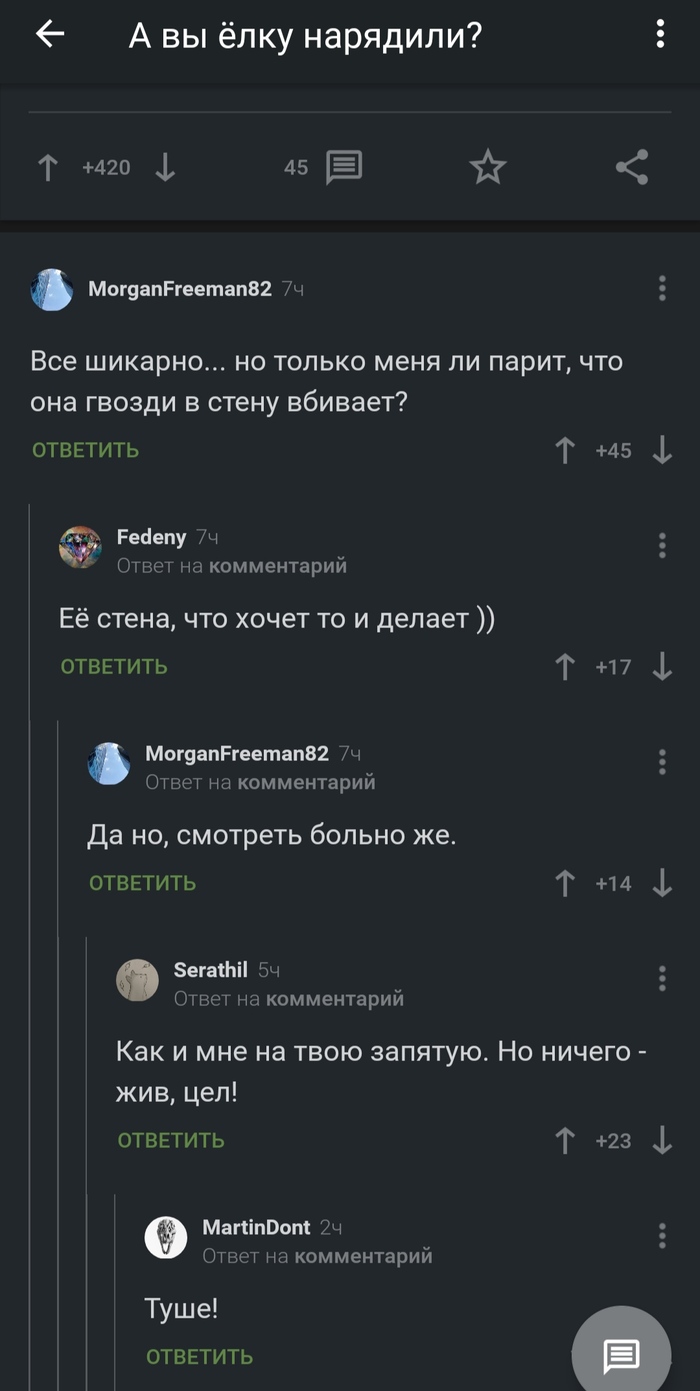Screen dimensions: 700x1391
Task: Open the post overflow menu at top right
Action: pyautogui.click(x=659, y=34)
